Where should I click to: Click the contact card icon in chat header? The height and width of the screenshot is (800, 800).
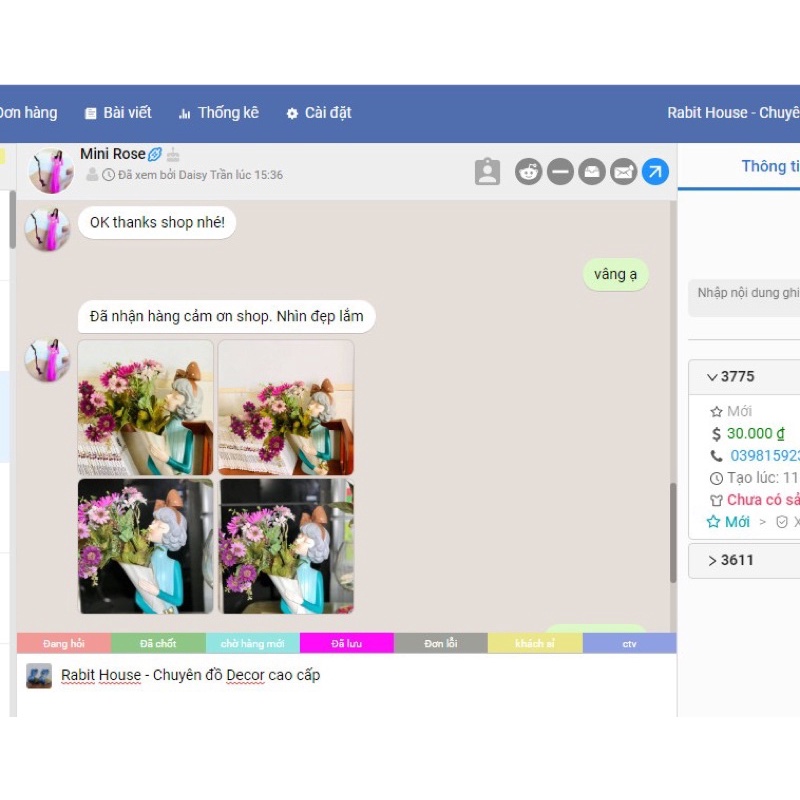tap(487, 172)
